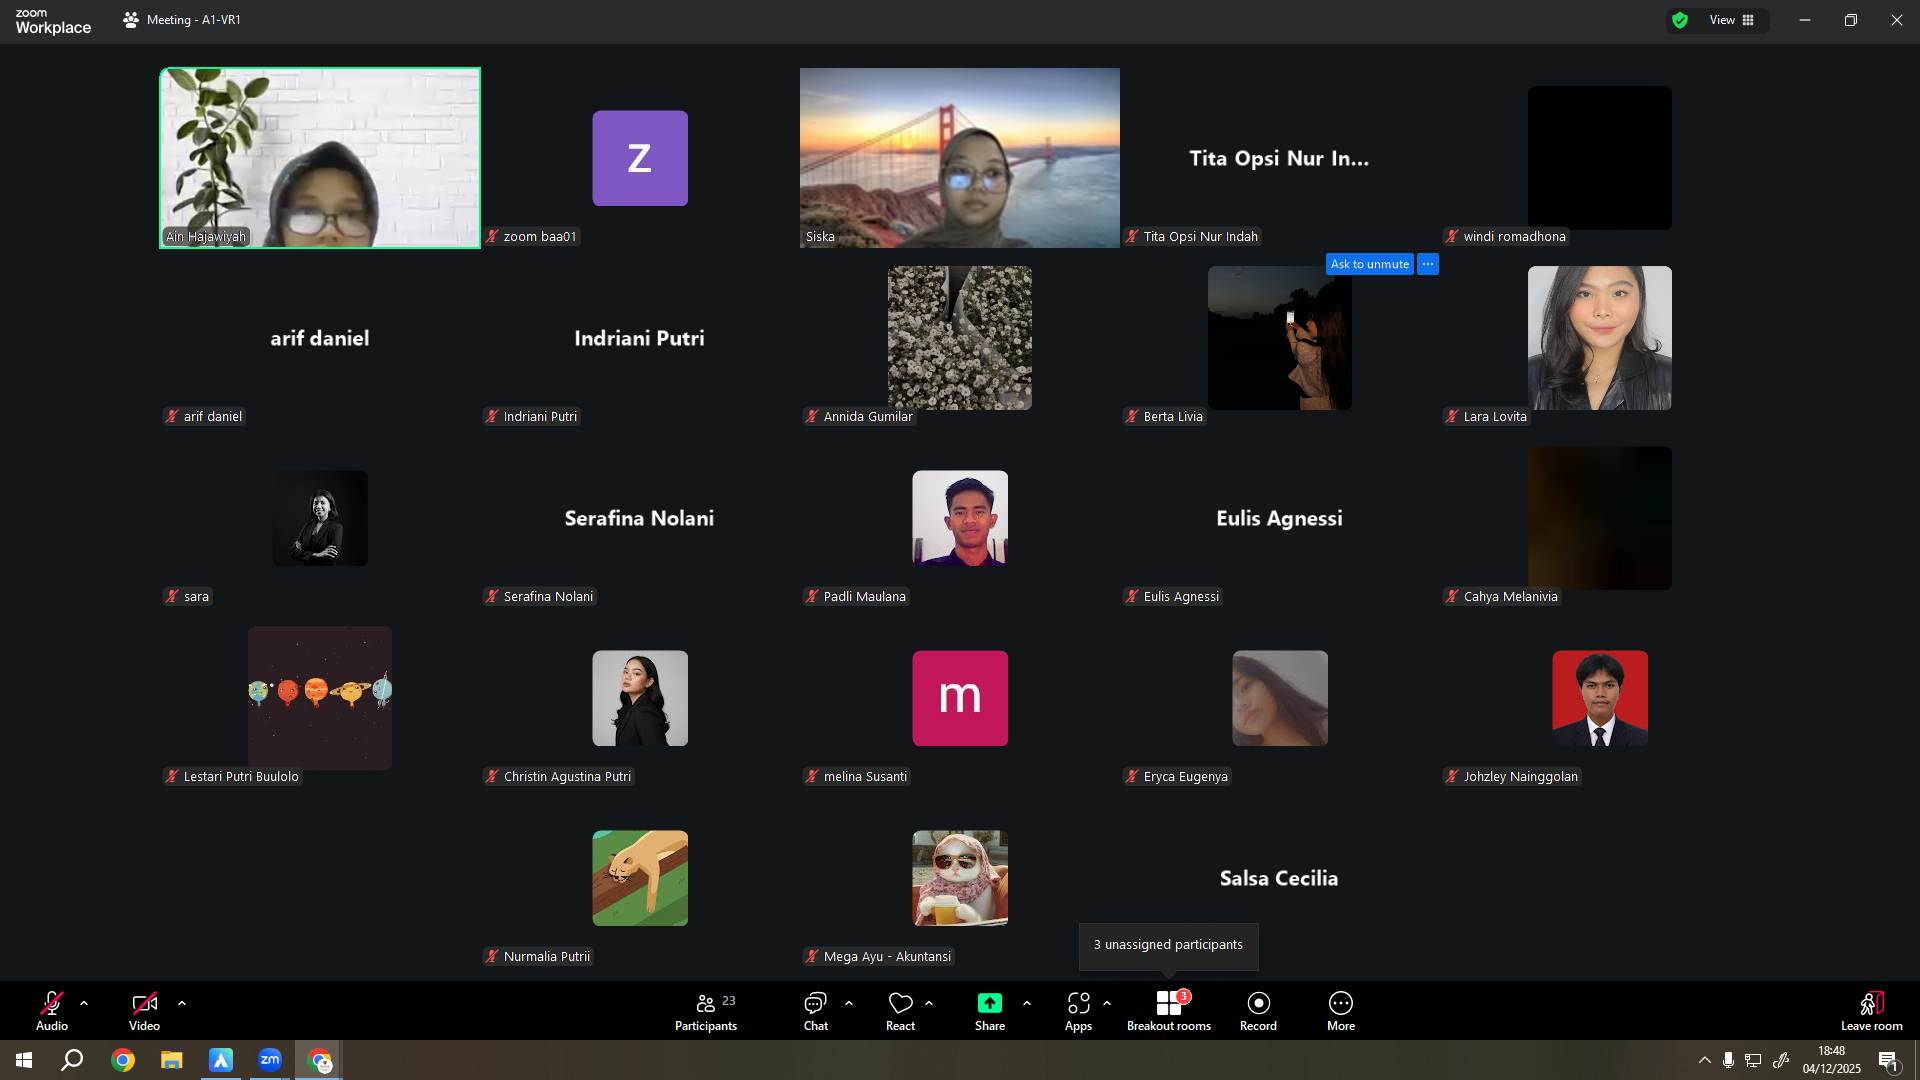1920x1080 pixels.
Task: Expand video options arrow beside Video
Action: 182,1003
